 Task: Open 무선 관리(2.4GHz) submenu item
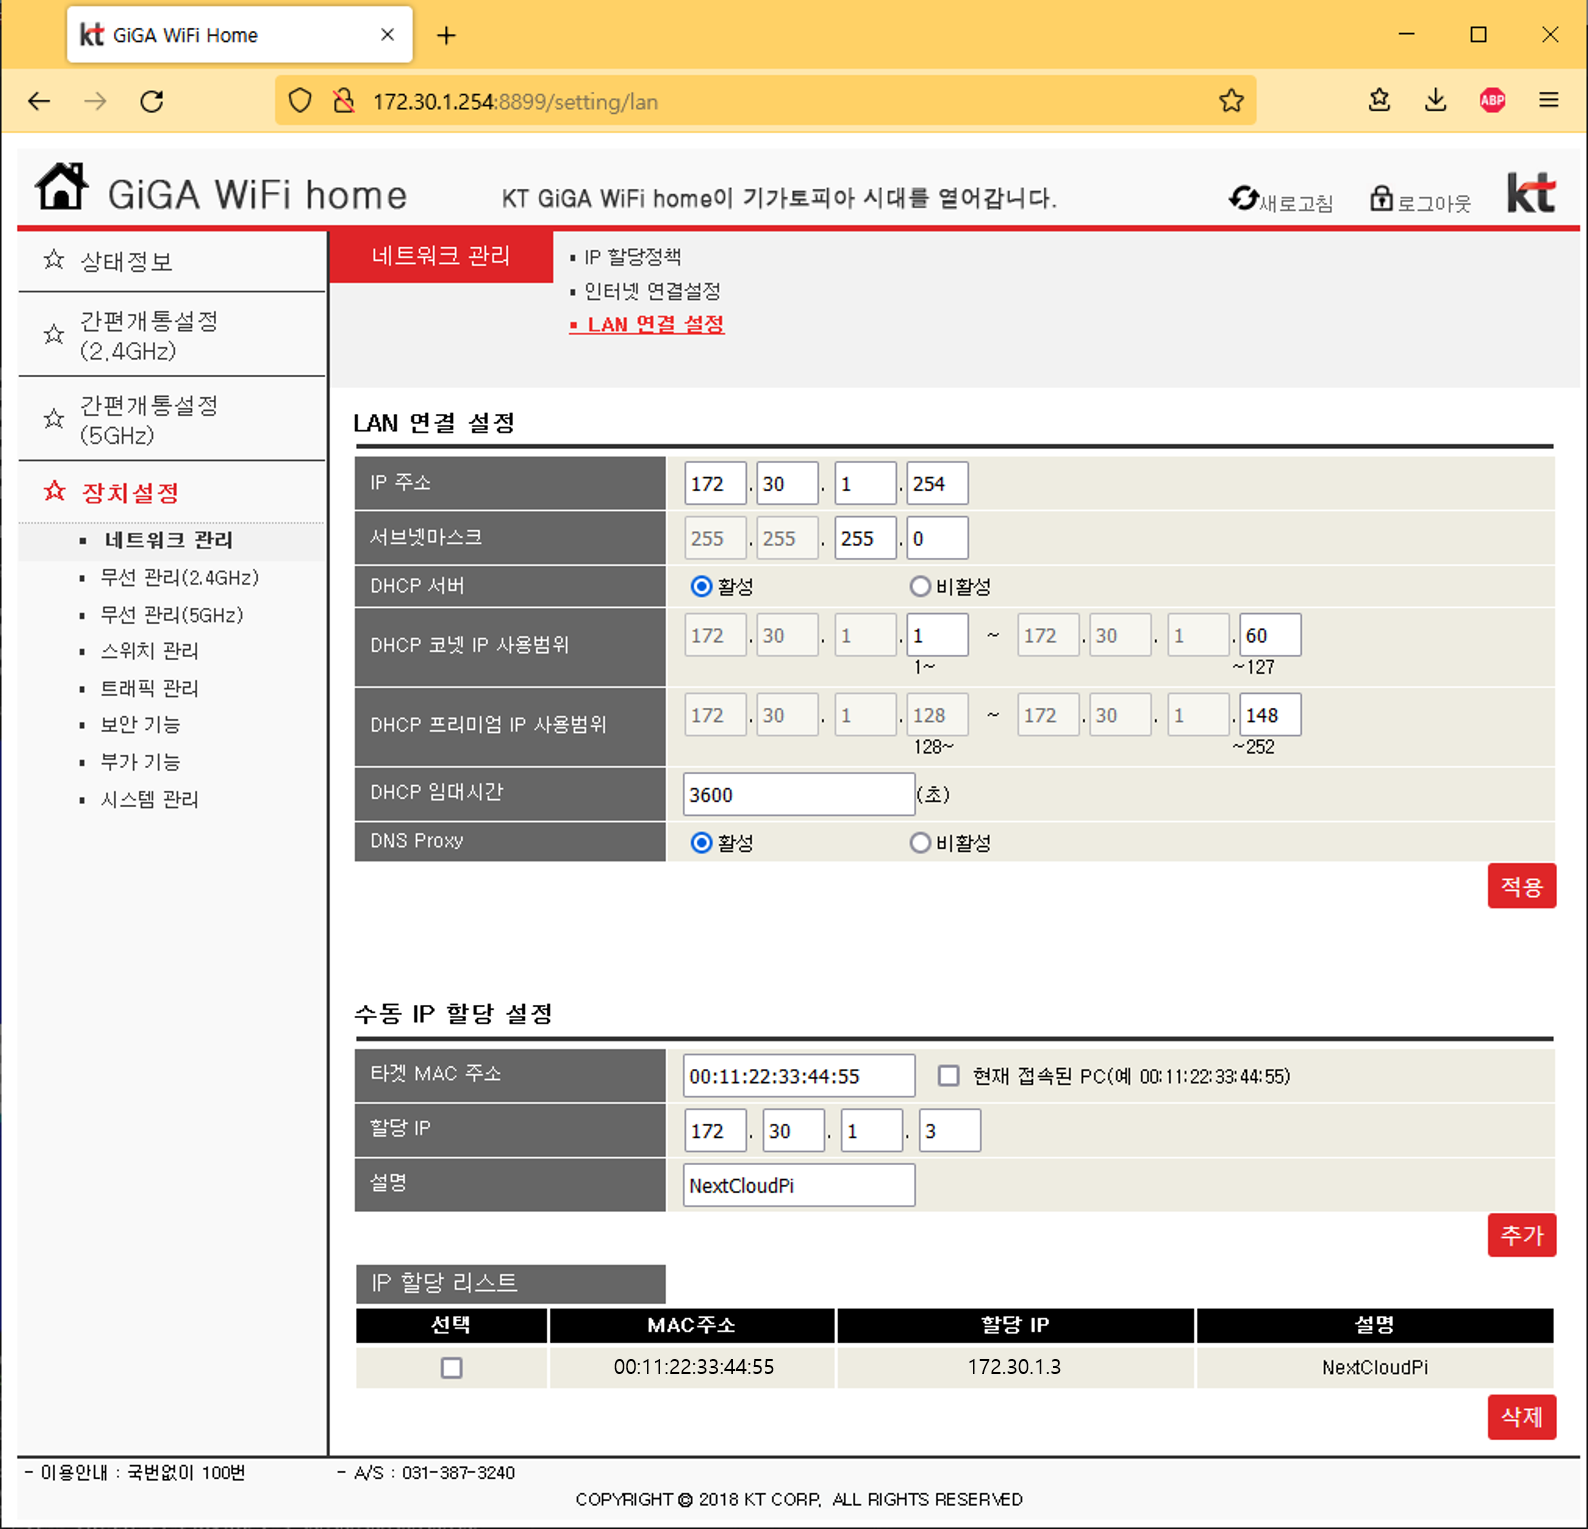point(179,578)
